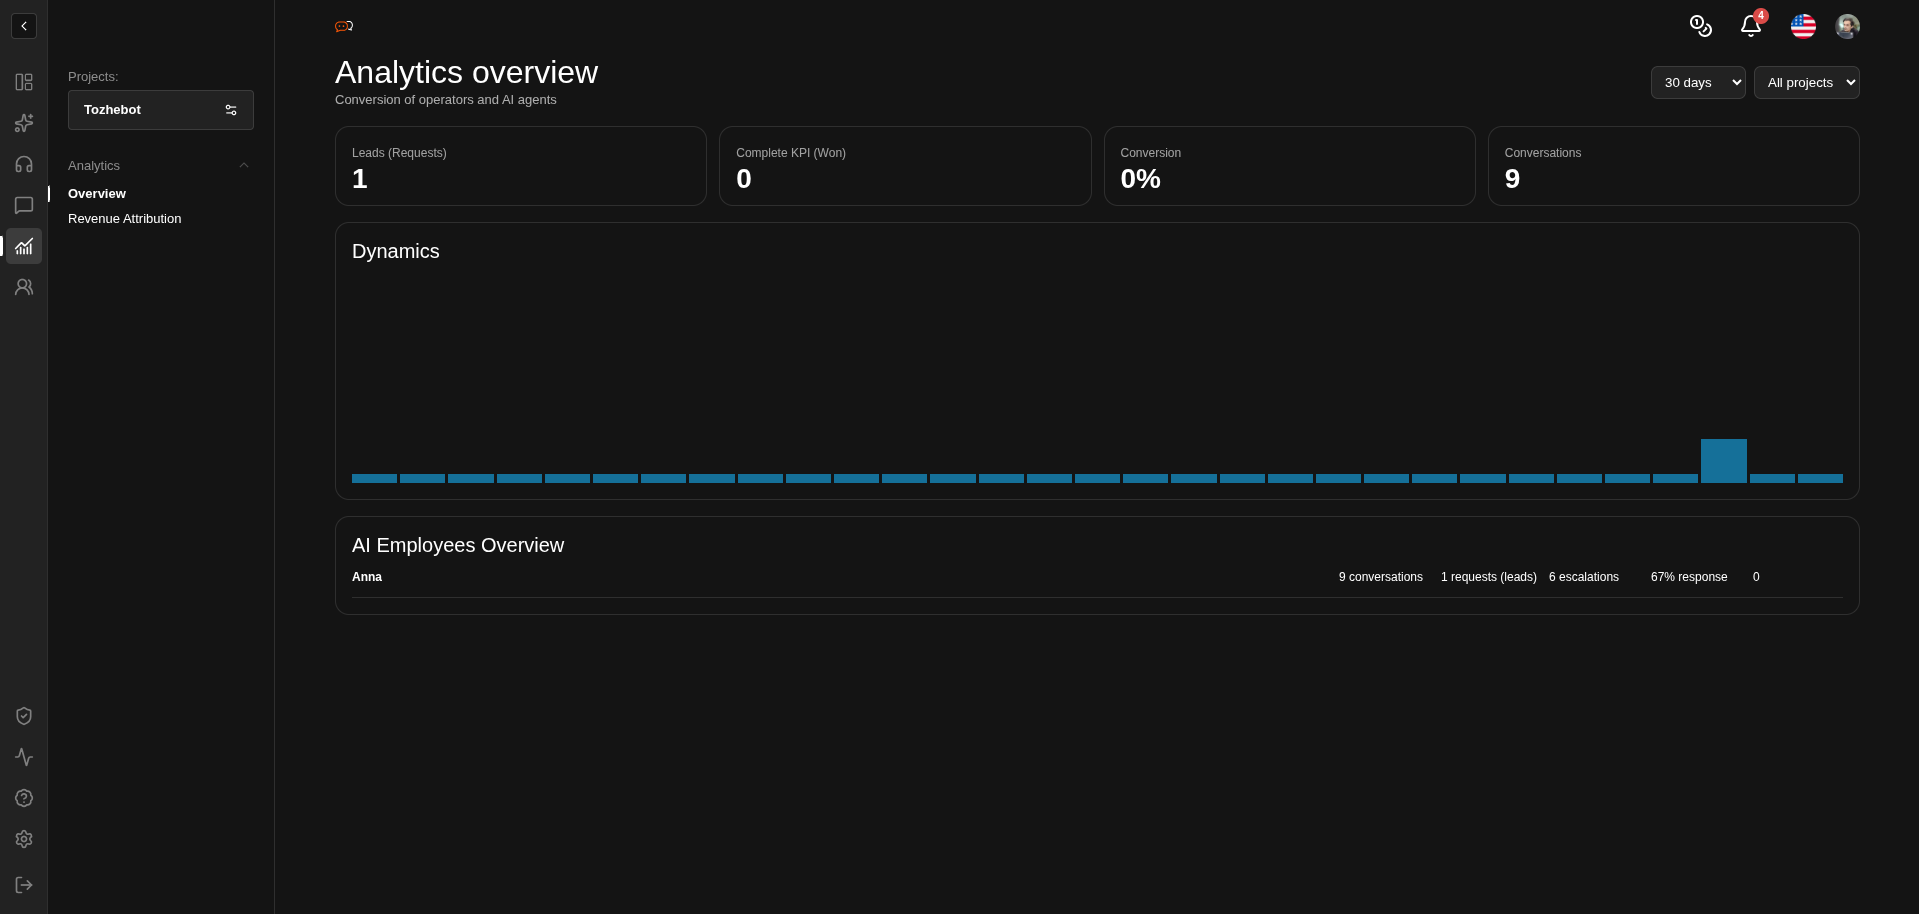Open the notifications bell with badge

point(1751,26)
